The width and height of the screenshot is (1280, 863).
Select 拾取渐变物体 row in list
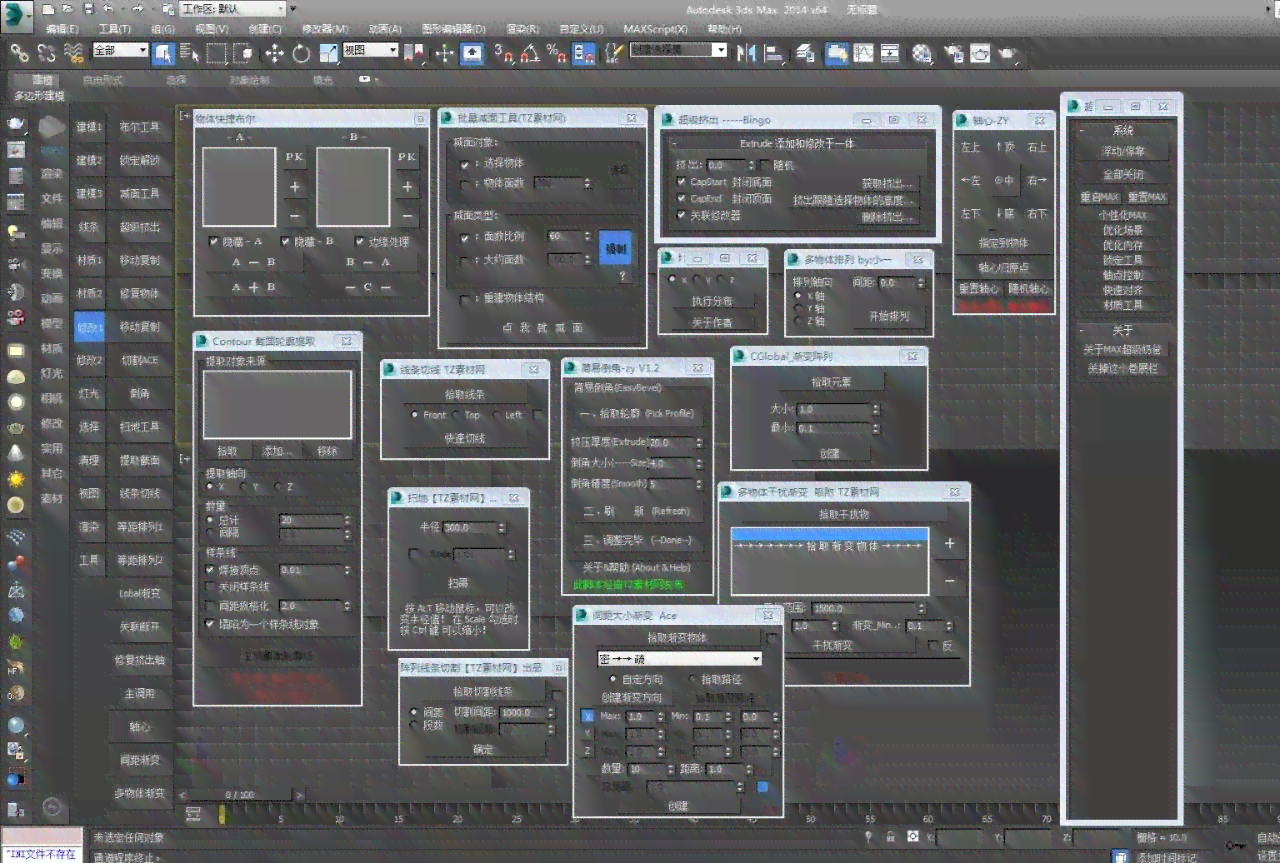tap(830, 547)
